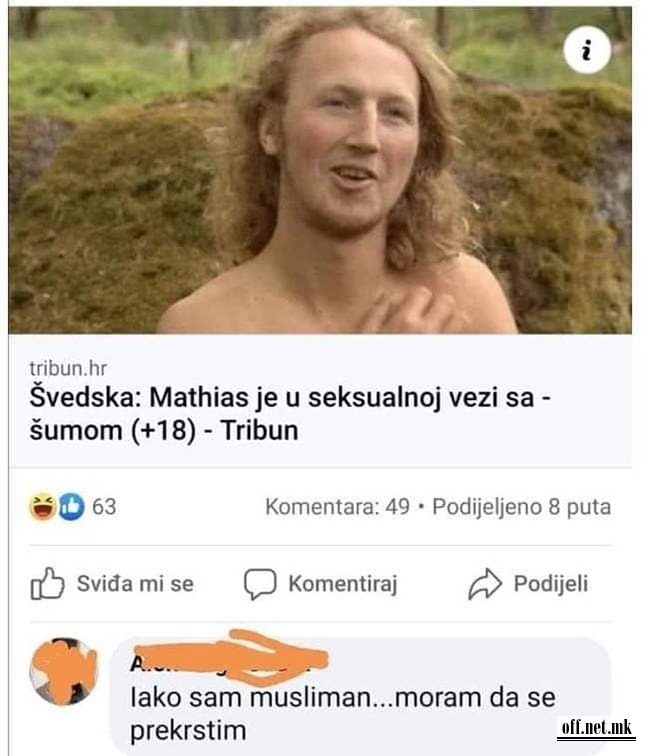
Task: Open the info icon on the article image
Action: pos(587,50)
